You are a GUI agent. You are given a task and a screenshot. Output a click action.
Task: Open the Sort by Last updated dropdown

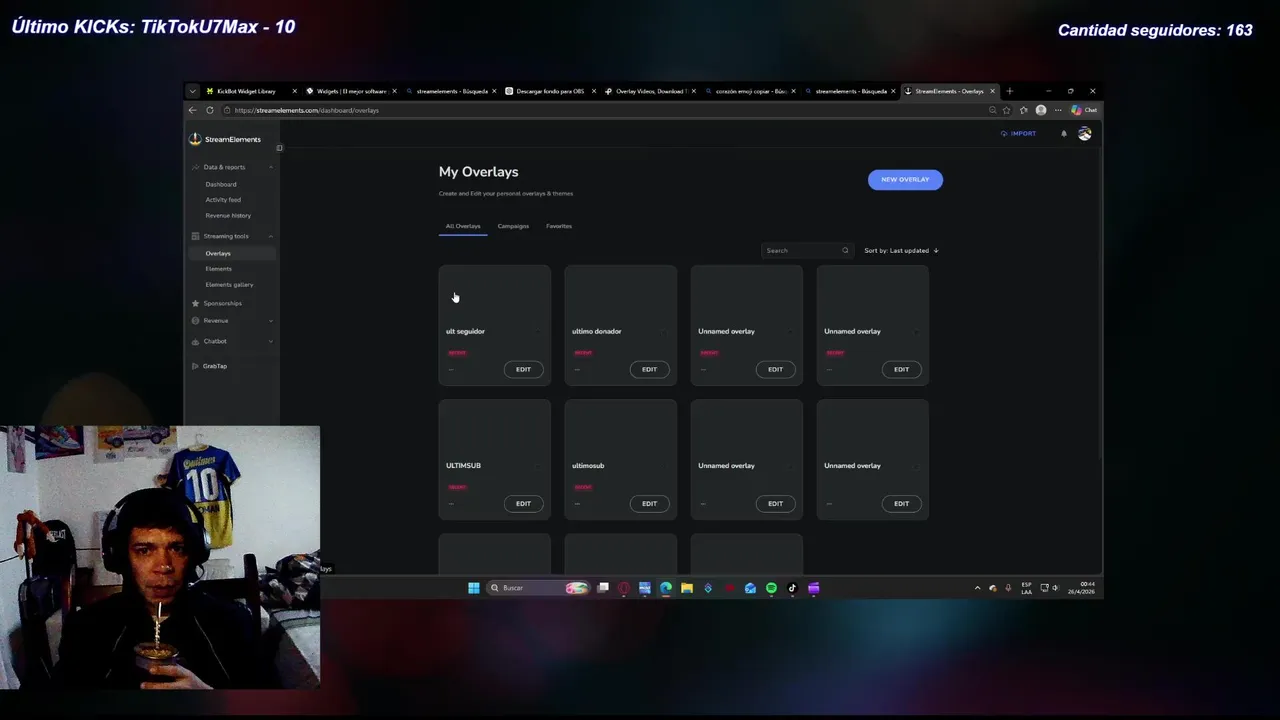(x=901, y=250)
